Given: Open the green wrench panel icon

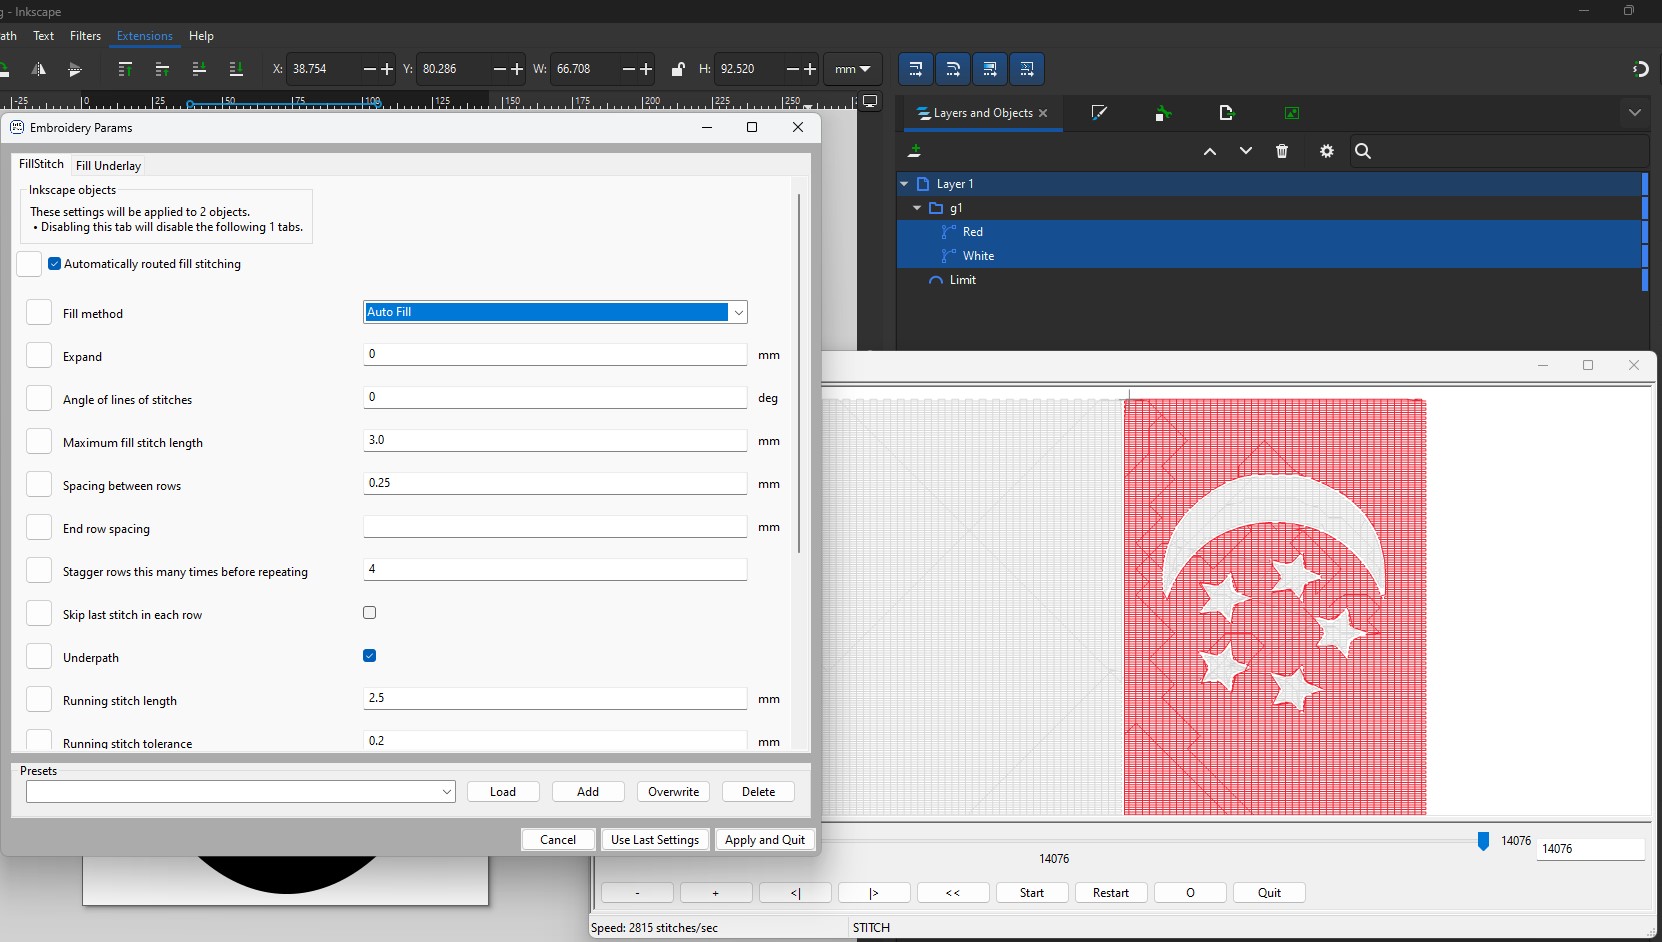Looking at the screenshot, I should tap(1163, 113).
